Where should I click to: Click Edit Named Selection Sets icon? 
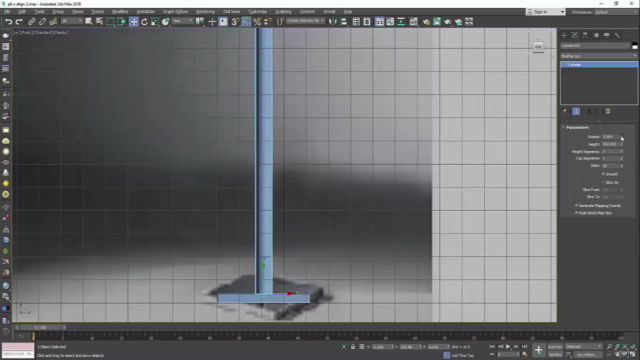tap(280, 22)
